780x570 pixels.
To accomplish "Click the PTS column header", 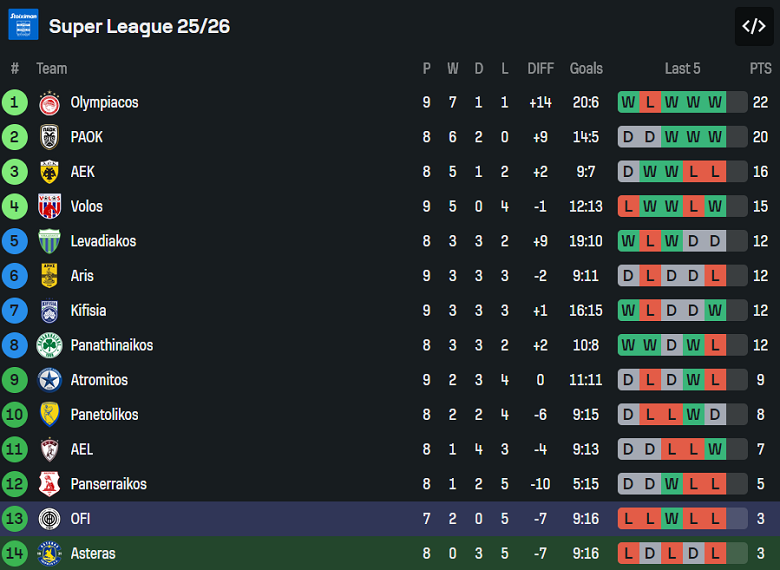I will 761,68.
